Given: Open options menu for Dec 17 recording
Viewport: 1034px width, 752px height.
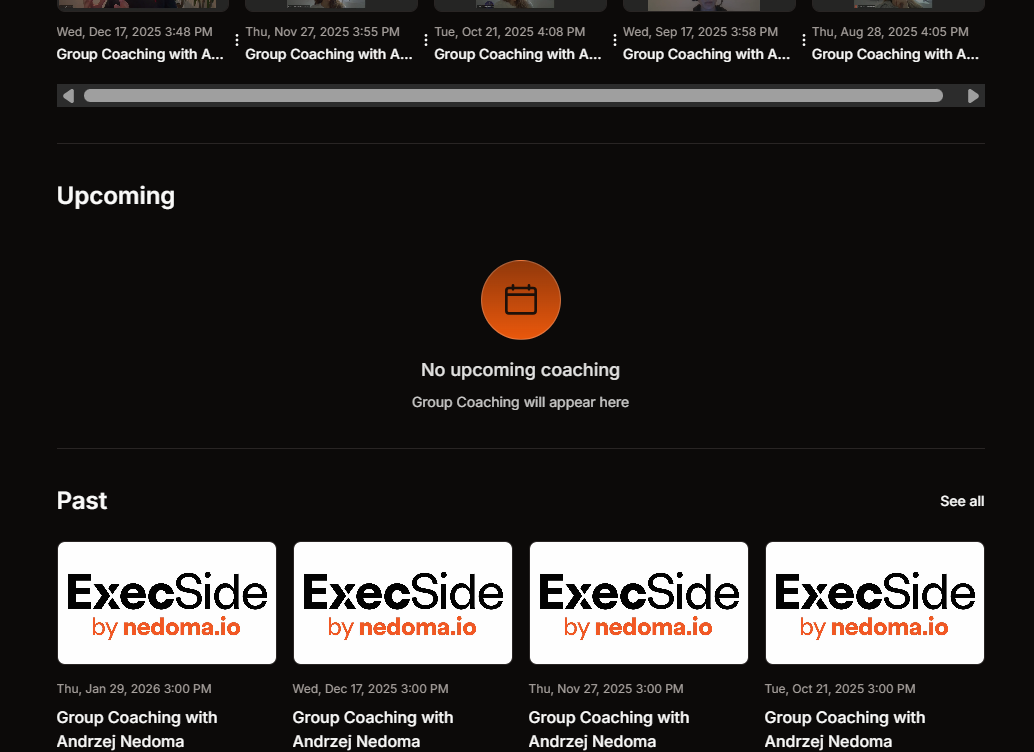Looking at the screenshot, I should point(237,41).
